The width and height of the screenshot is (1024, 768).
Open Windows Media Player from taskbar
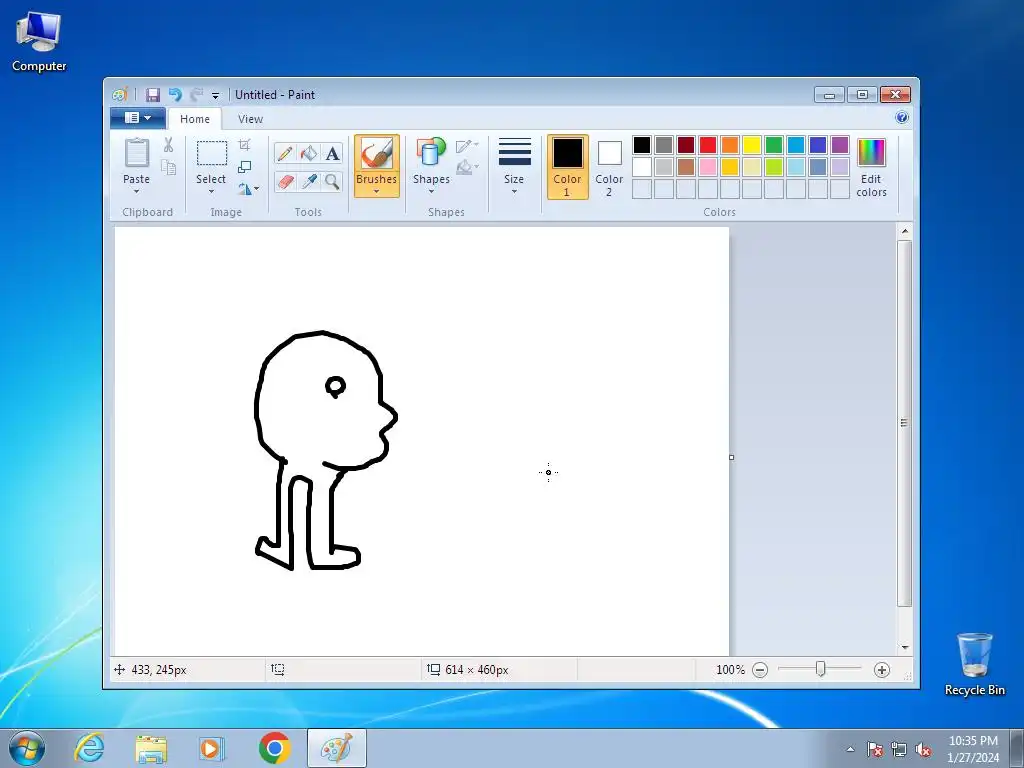click(x=212, y=748)
